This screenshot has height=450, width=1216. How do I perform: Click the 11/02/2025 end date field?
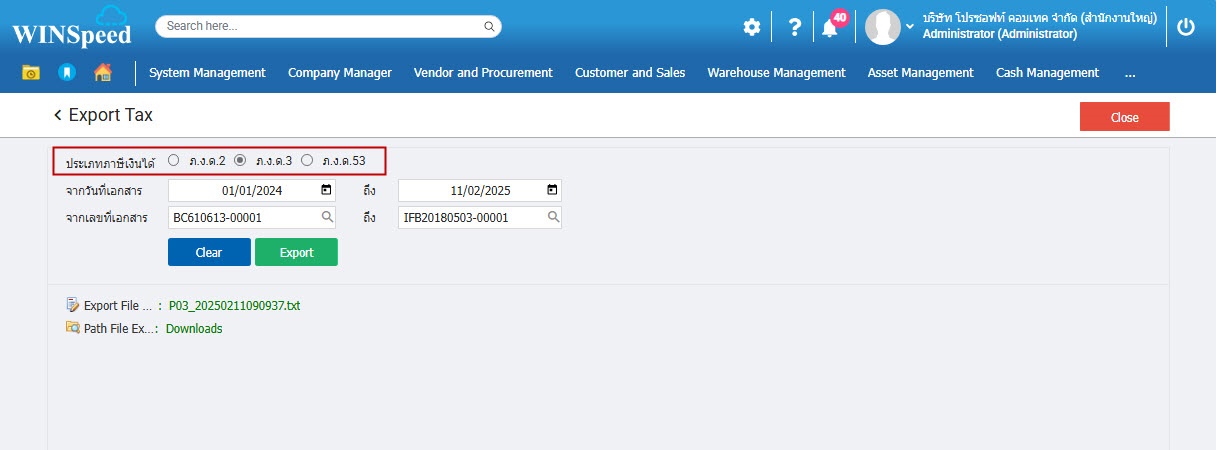(480, 190)
